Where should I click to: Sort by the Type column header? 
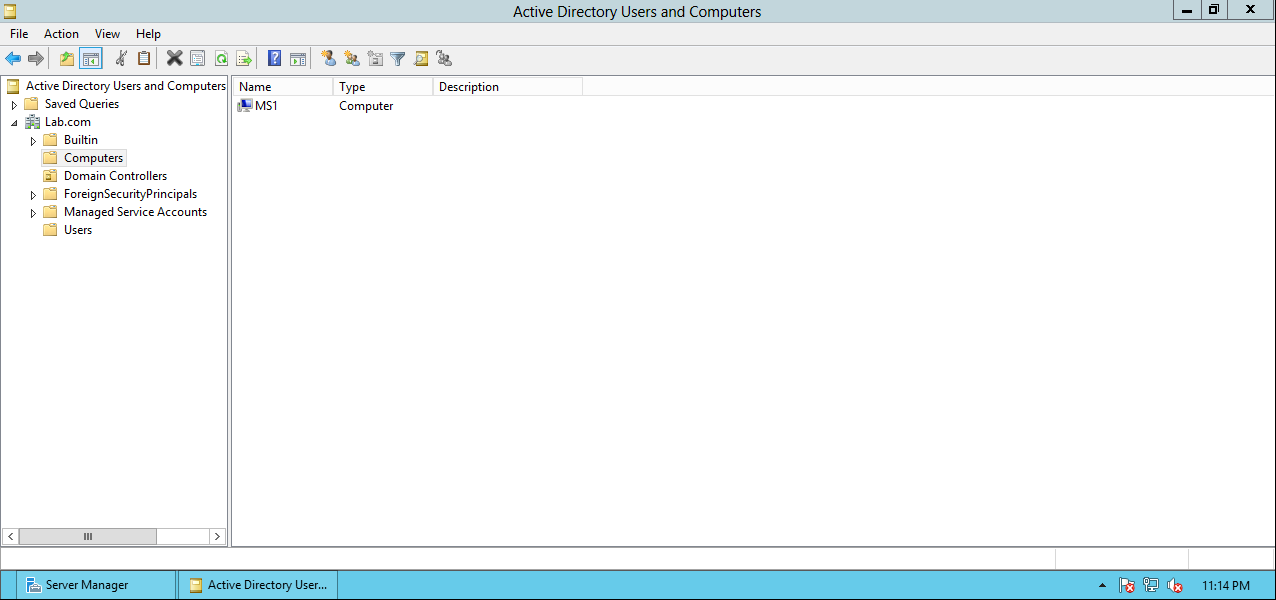(x=383, y=87)
